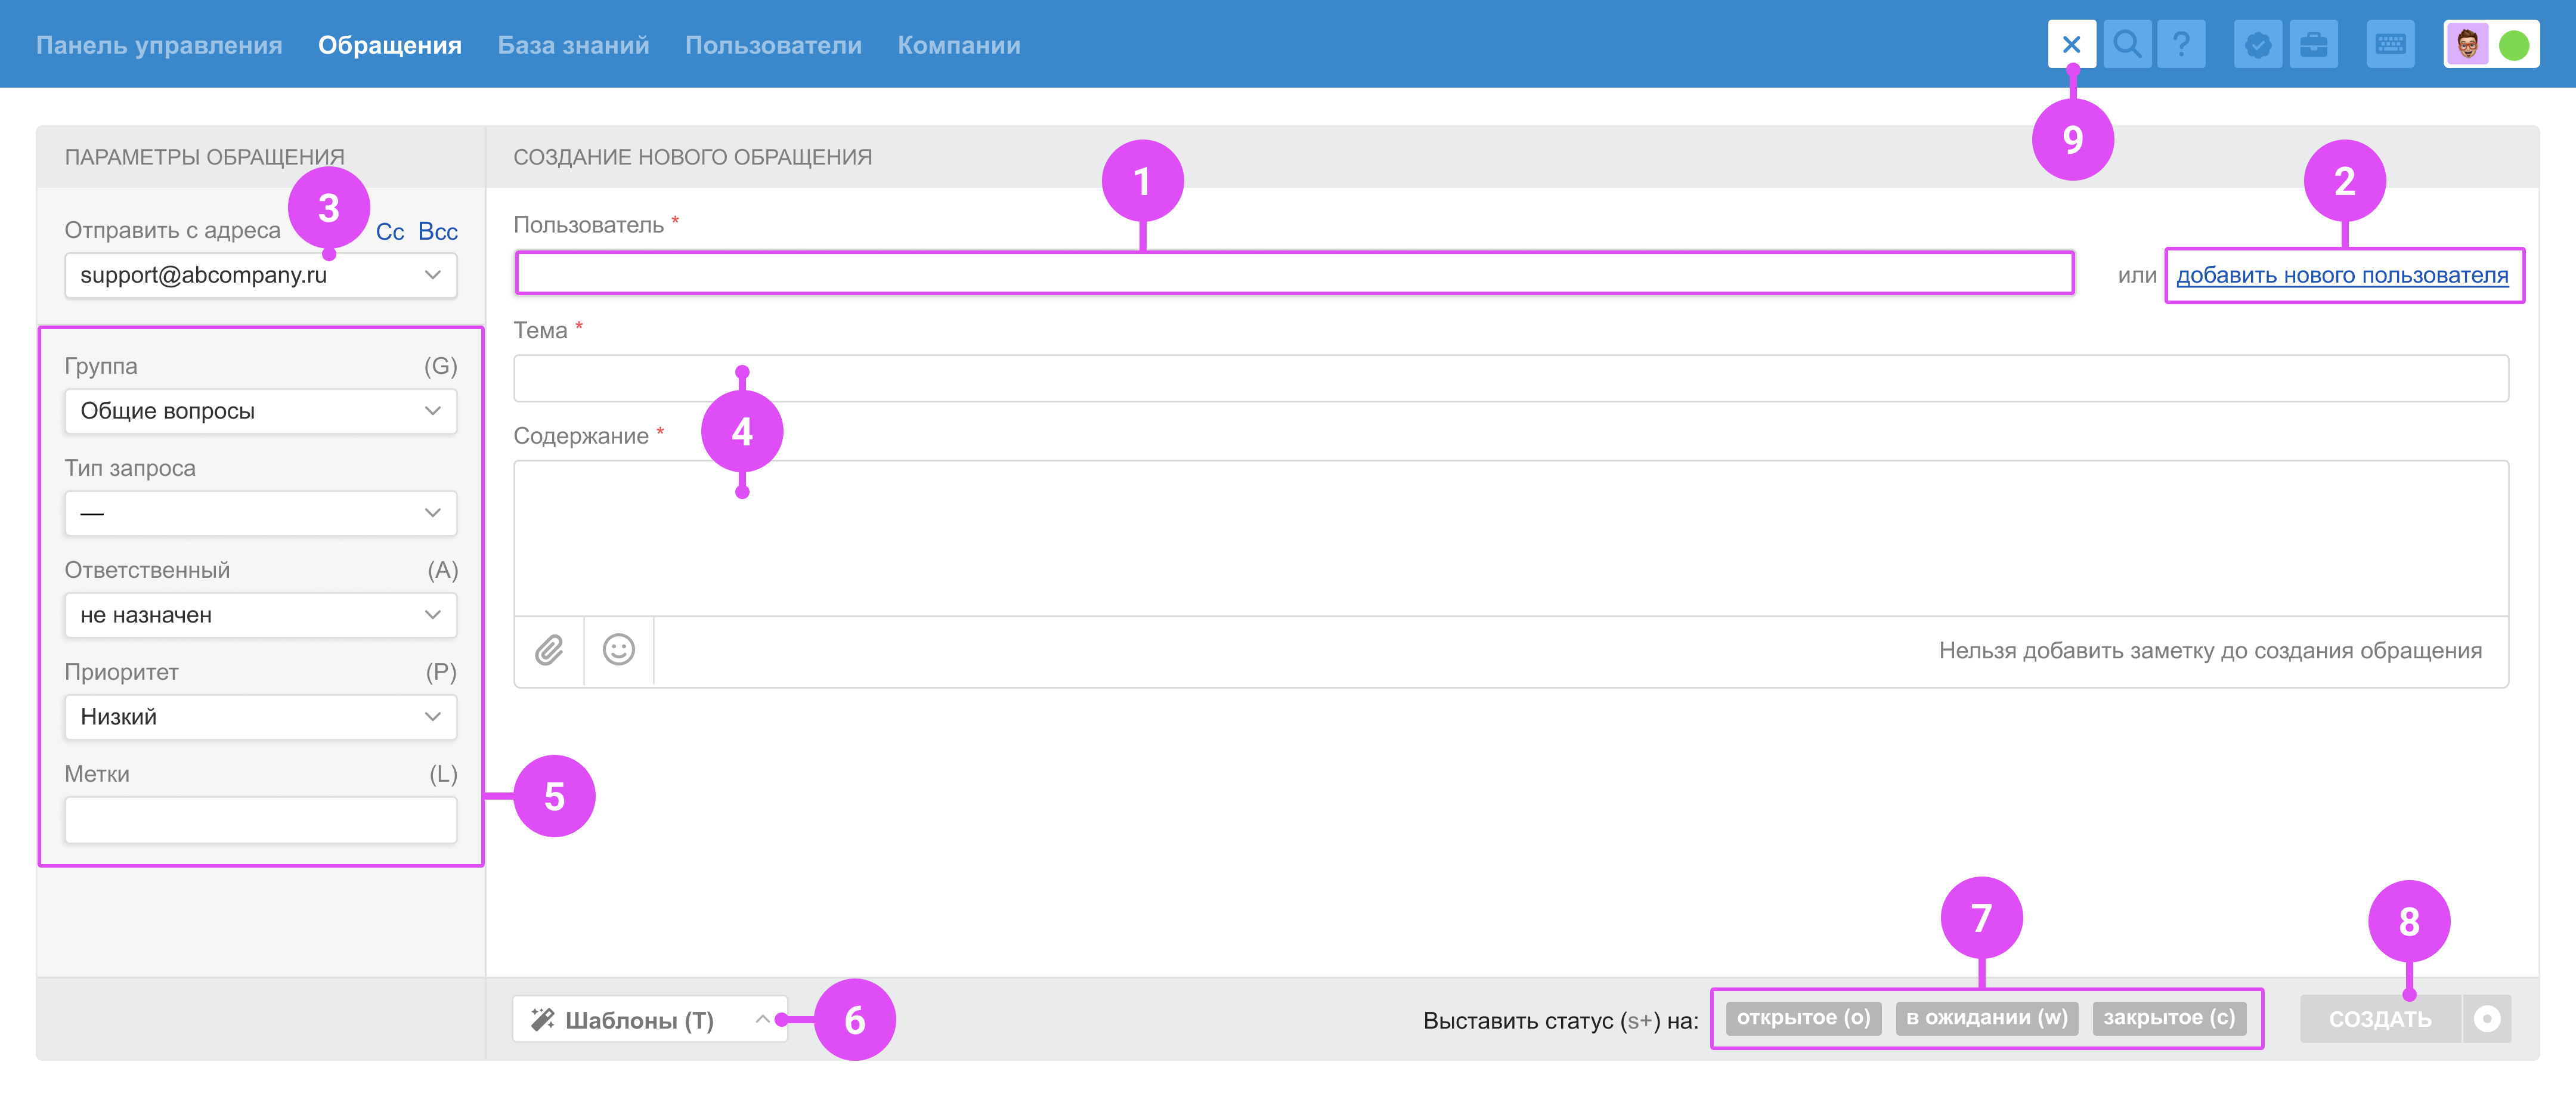Image resolution: width=2576 pixels, height=1093 pixels.
Task: Set status to закрытое (c)
Action: click(2168, 1018)
